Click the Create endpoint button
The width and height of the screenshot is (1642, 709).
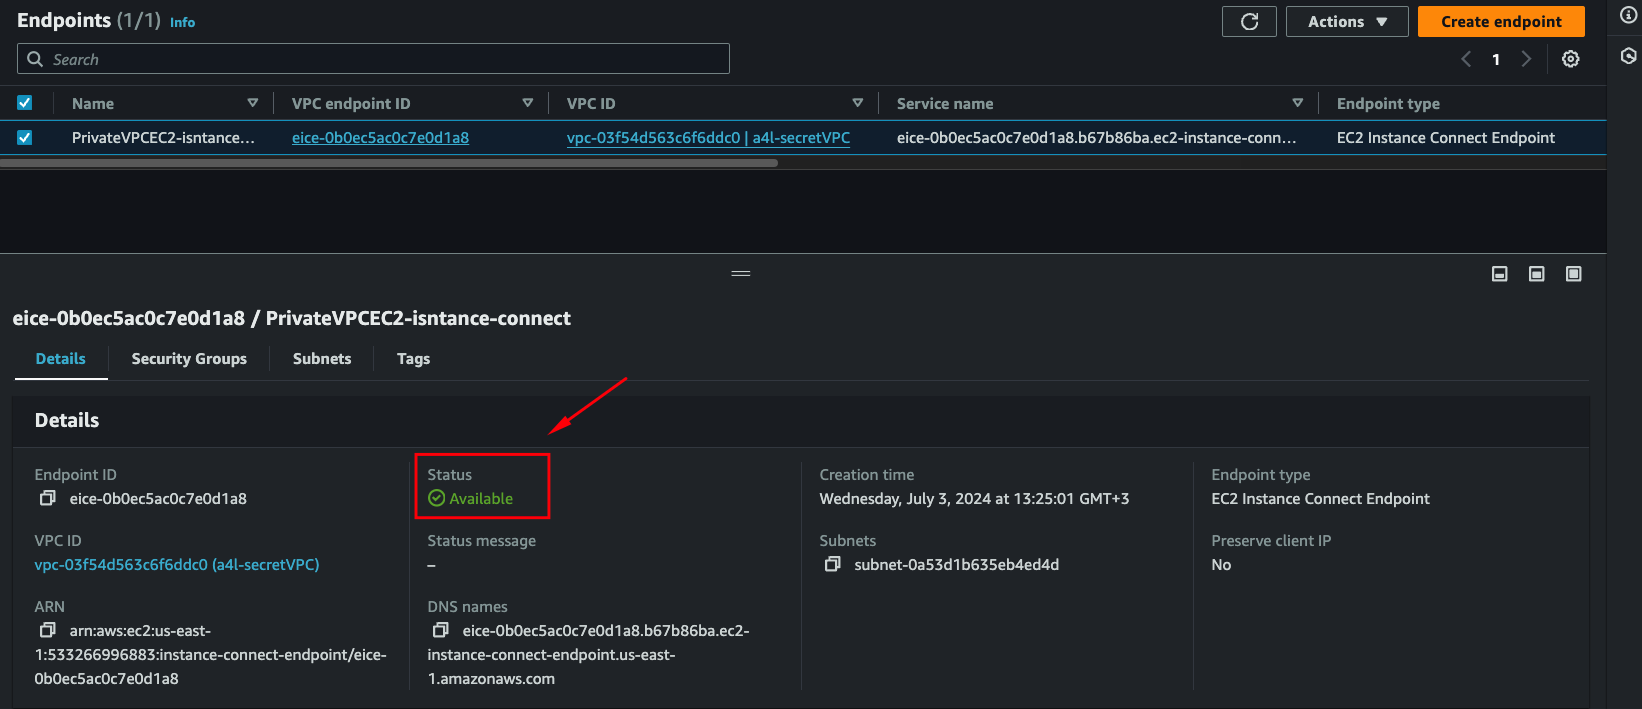1500,22
